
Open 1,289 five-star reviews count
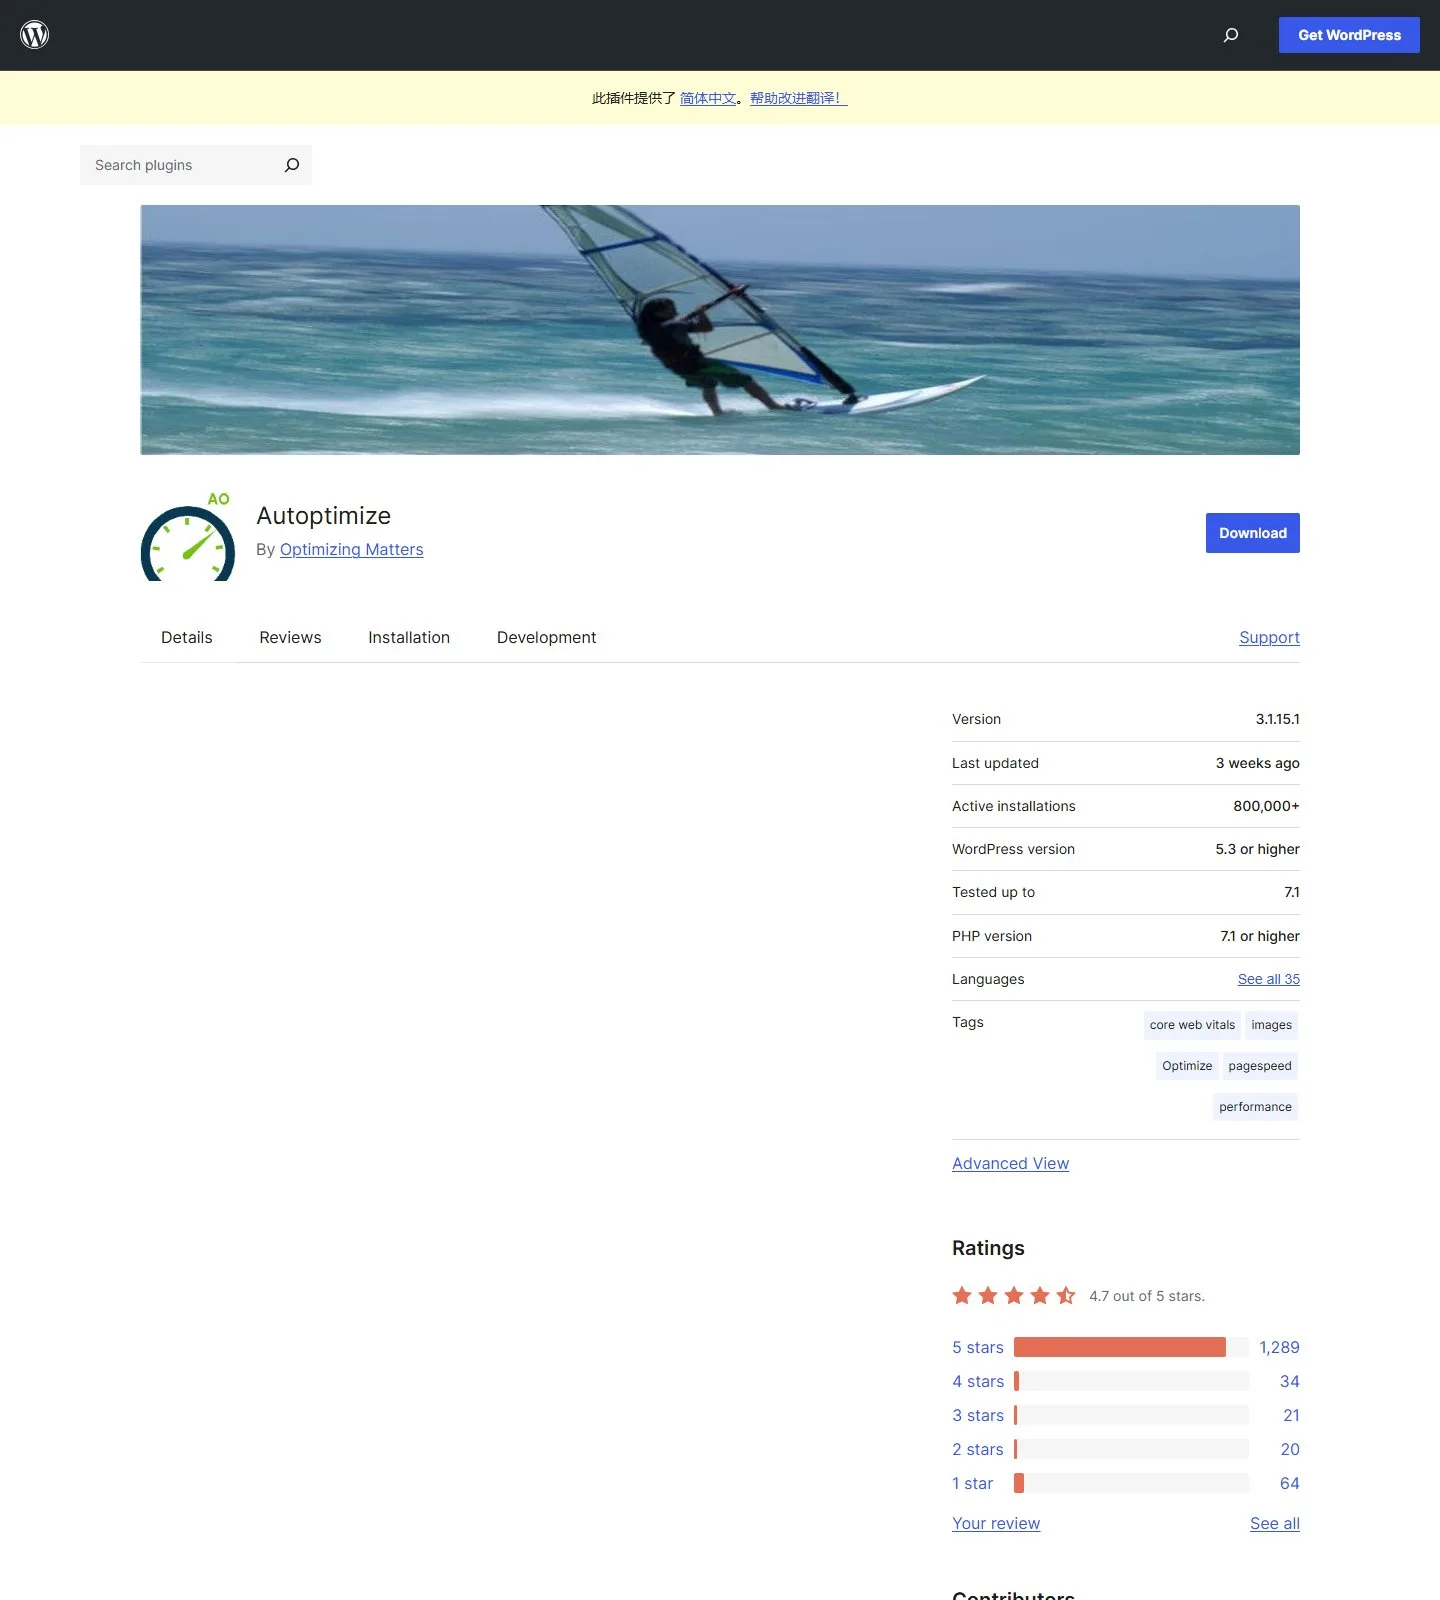(x=1279, y=1348)
